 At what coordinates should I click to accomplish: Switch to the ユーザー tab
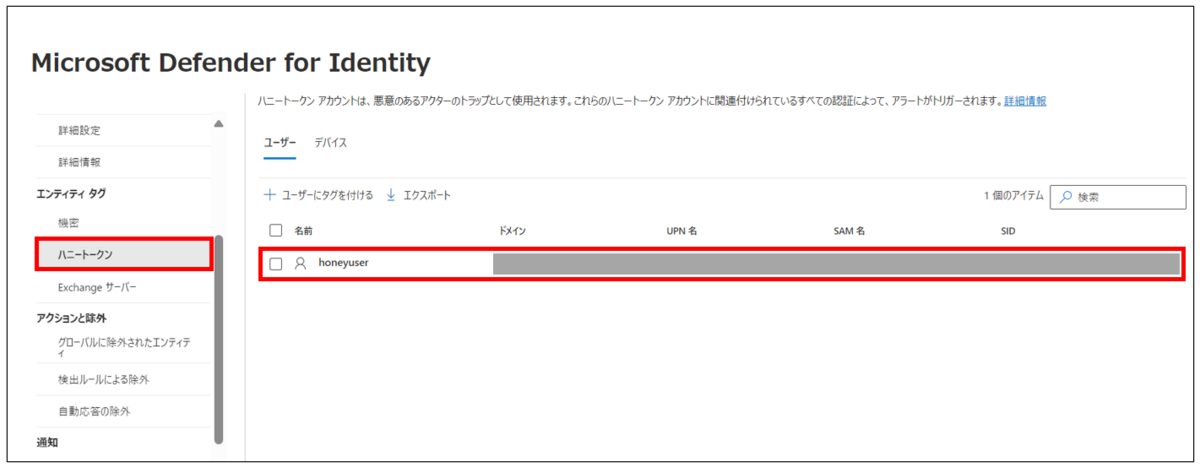pos(280,143)
